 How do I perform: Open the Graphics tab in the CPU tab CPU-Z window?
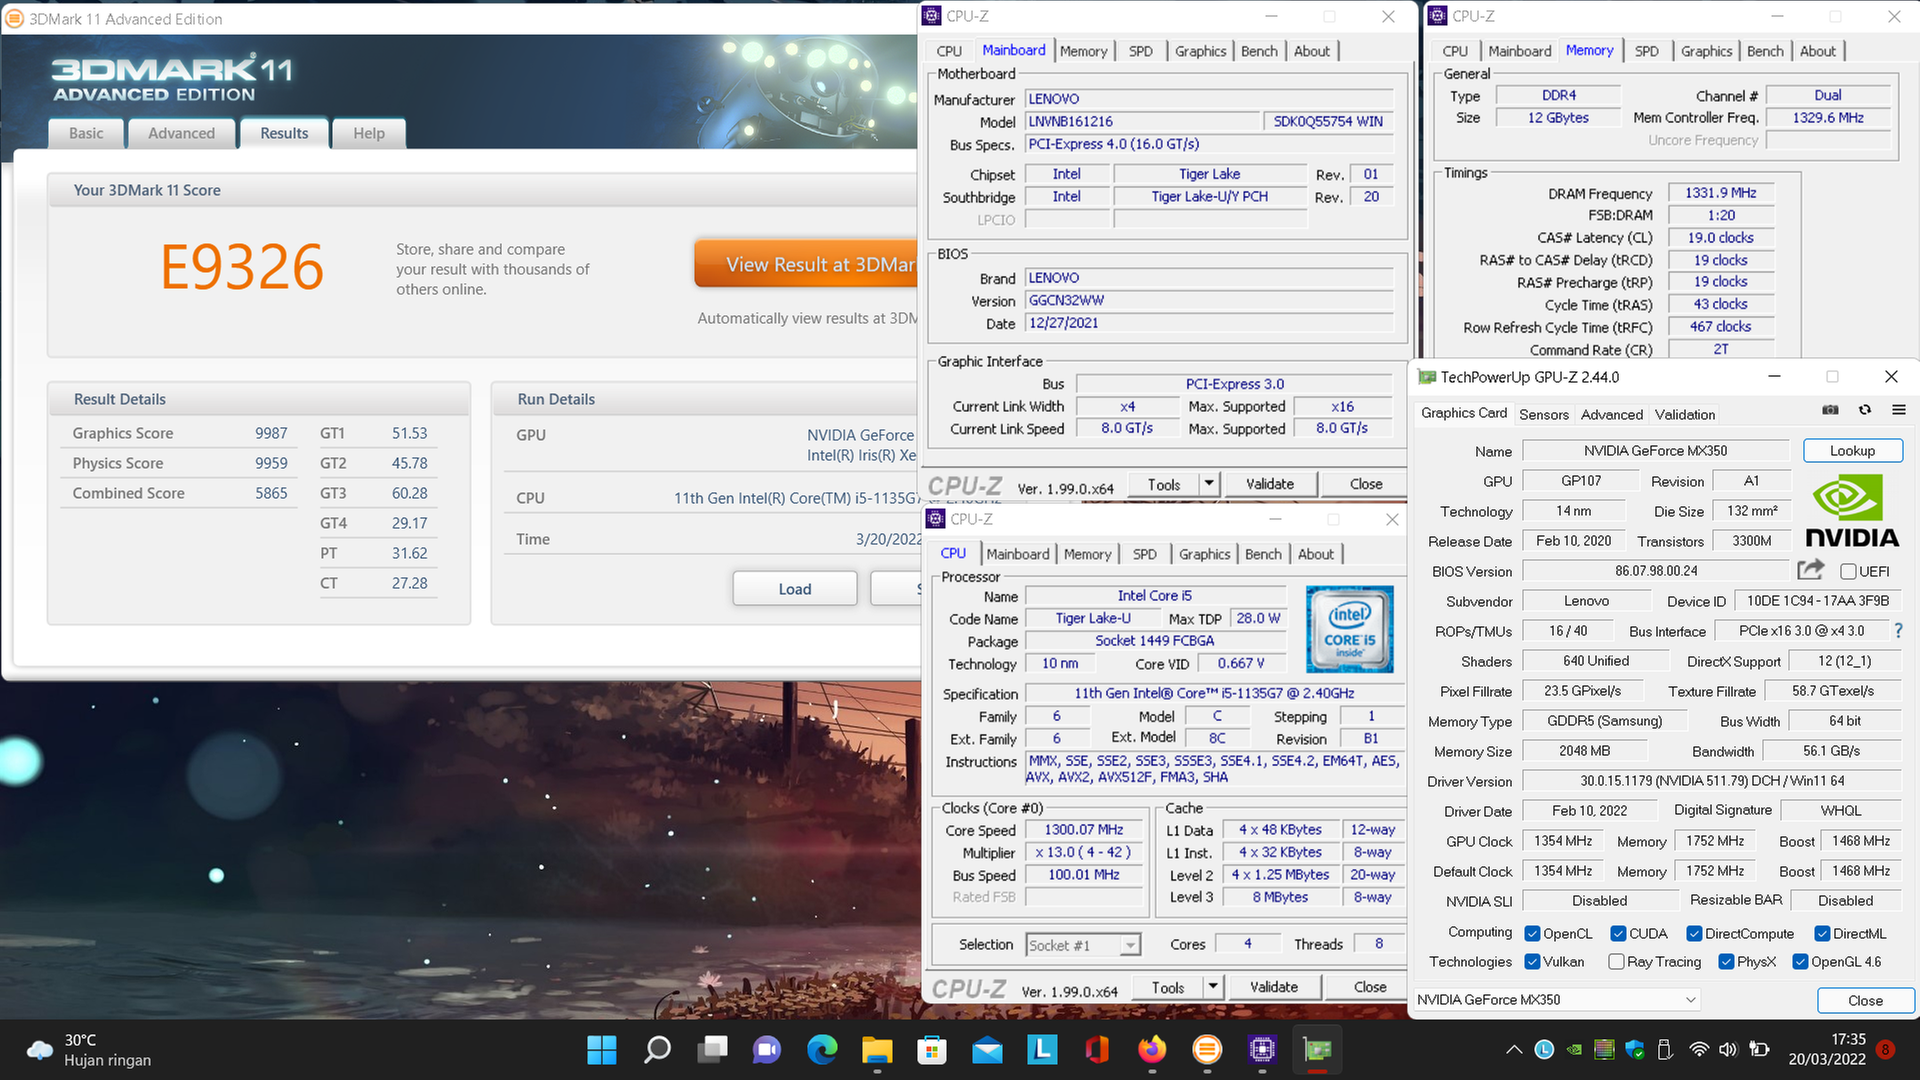coord(1204,554)
